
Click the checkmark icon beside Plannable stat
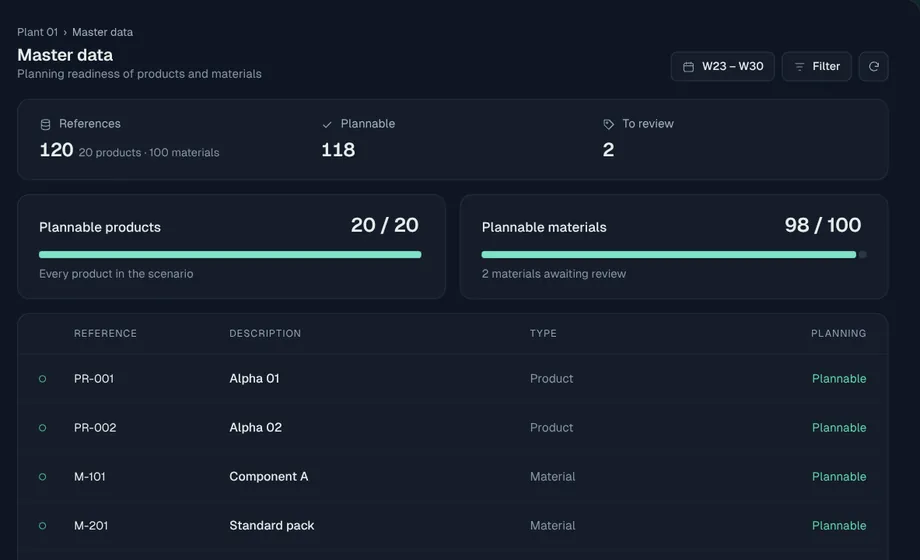(x=327, y=124)
